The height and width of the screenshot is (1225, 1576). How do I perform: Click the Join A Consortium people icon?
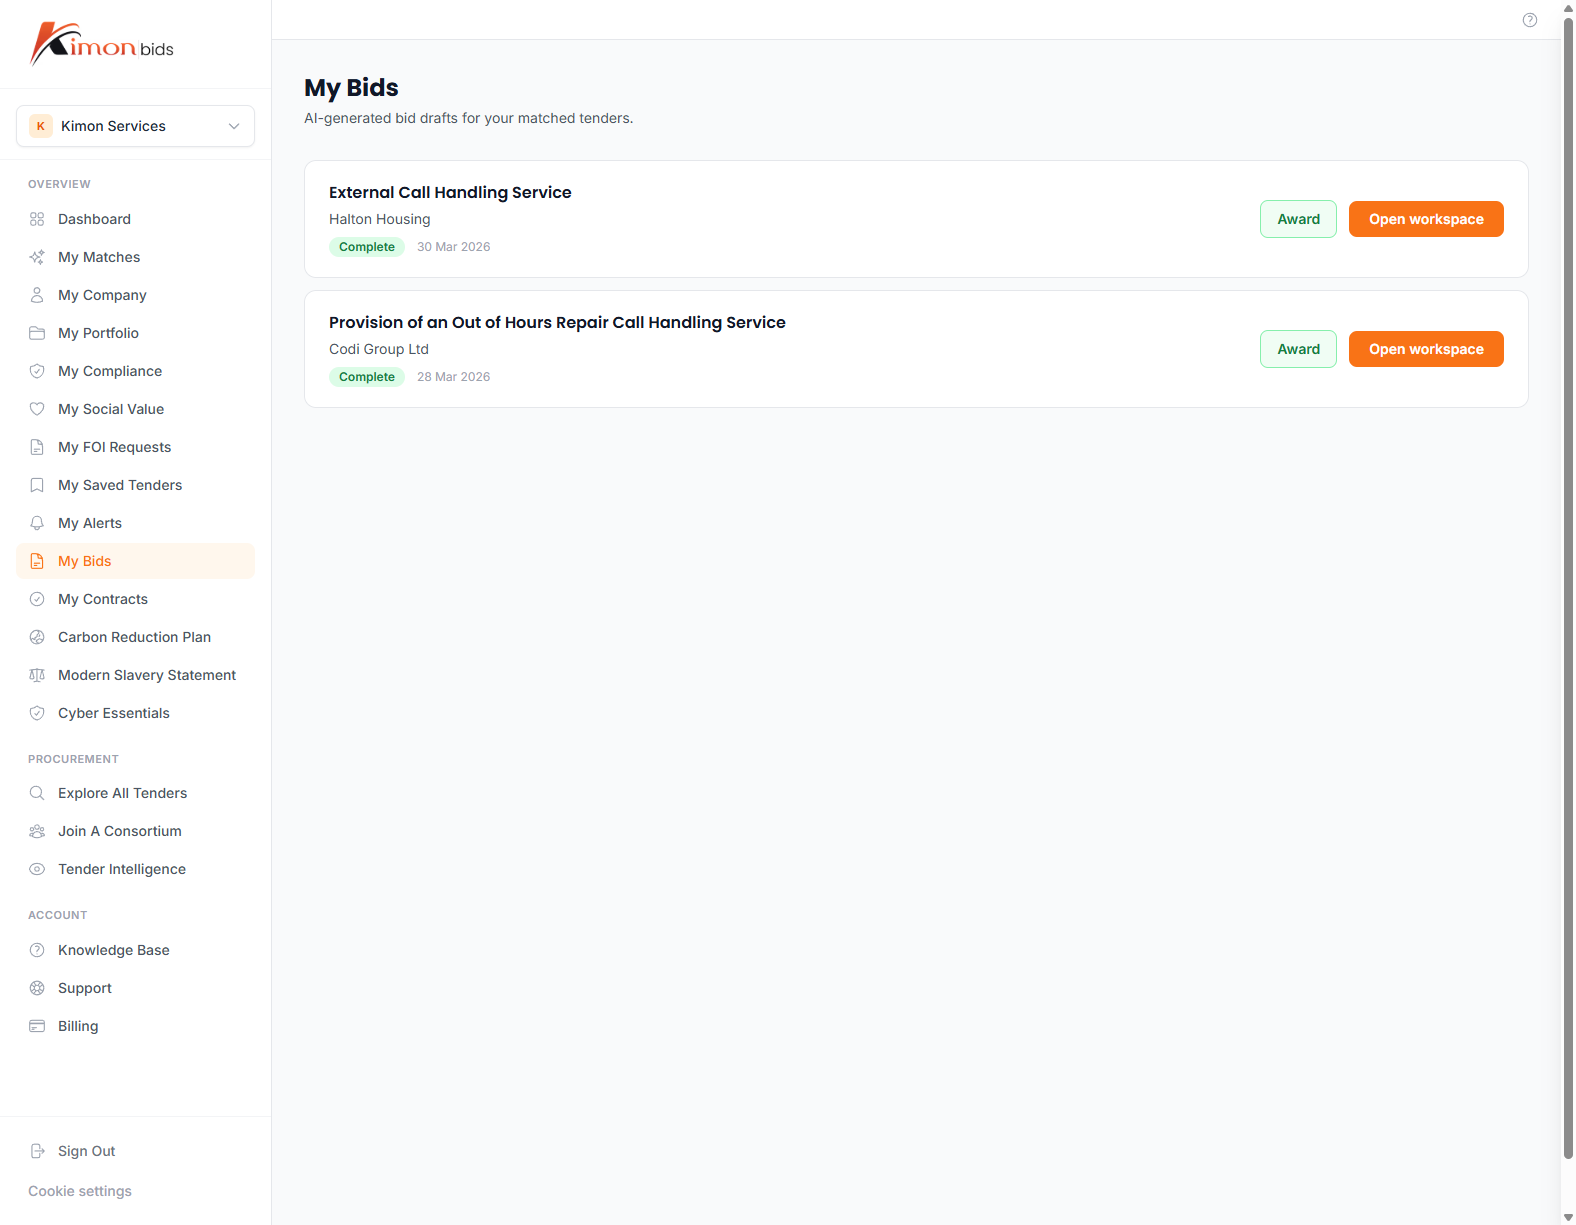tap(37, 831)
